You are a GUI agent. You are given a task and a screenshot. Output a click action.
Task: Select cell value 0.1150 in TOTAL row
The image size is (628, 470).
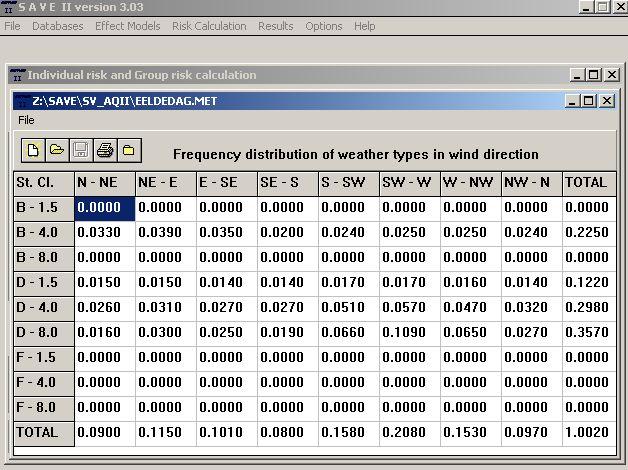pos(166,433)
